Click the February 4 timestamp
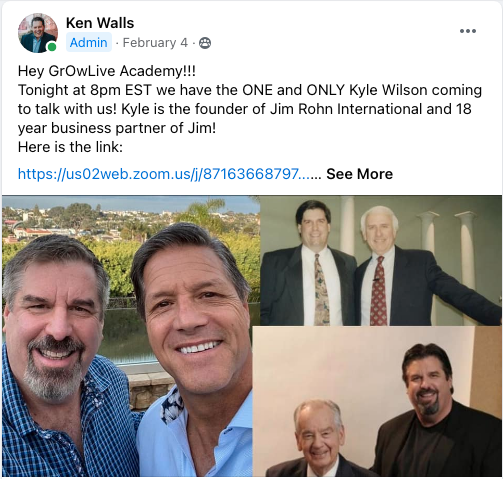 tap(155, 43)
